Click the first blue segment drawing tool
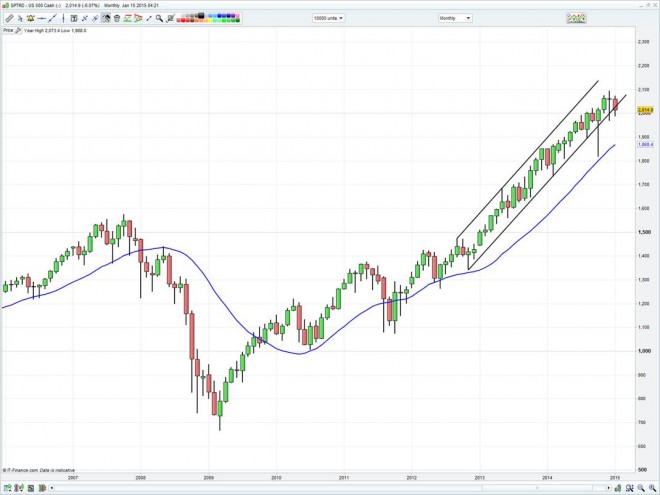 pos(85,18)
